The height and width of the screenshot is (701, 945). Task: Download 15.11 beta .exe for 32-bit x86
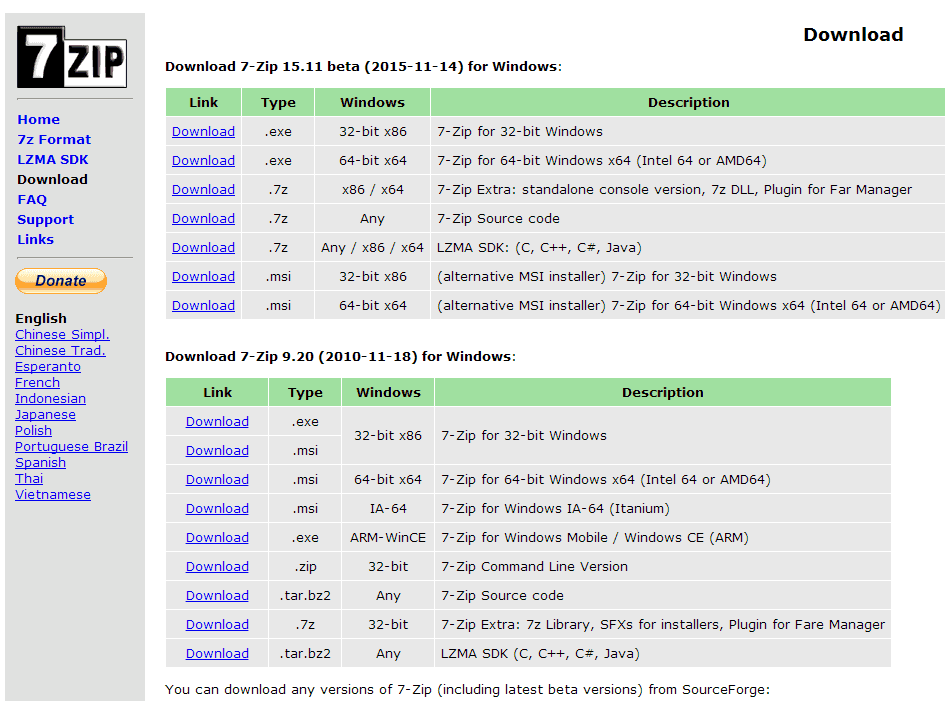204,131
